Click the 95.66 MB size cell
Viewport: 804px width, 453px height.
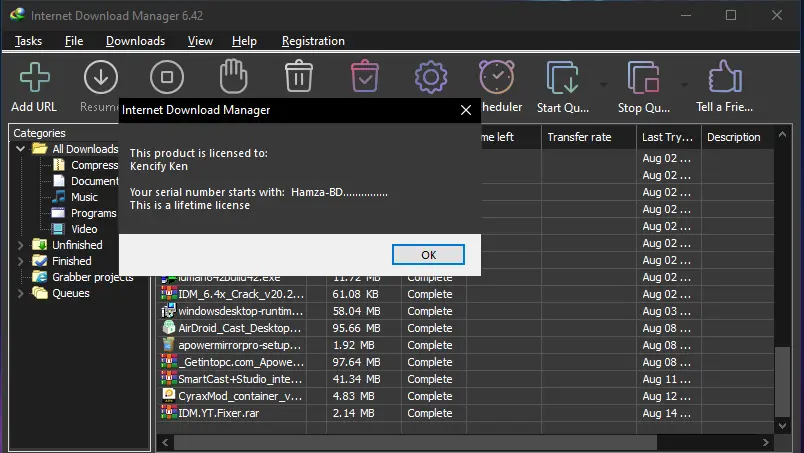point(356,328)
